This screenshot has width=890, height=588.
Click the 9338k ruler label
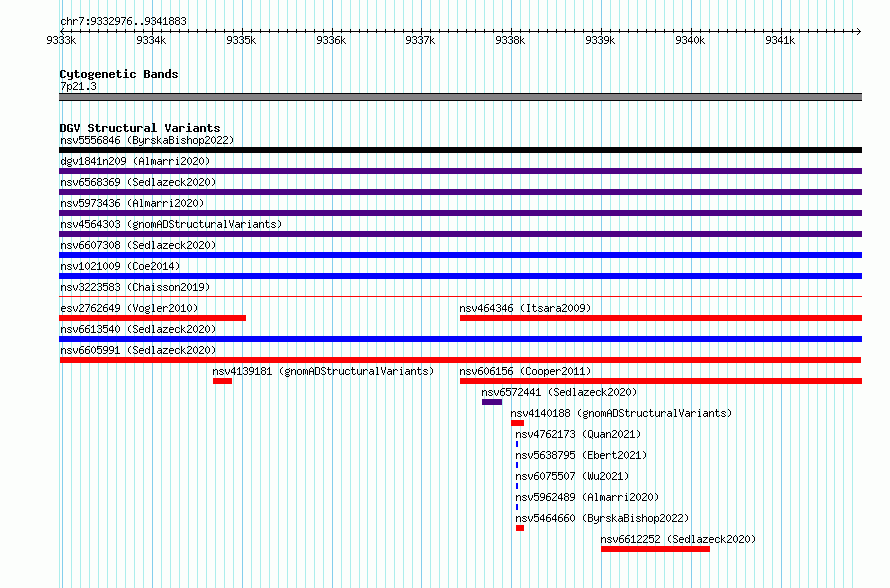510,40
